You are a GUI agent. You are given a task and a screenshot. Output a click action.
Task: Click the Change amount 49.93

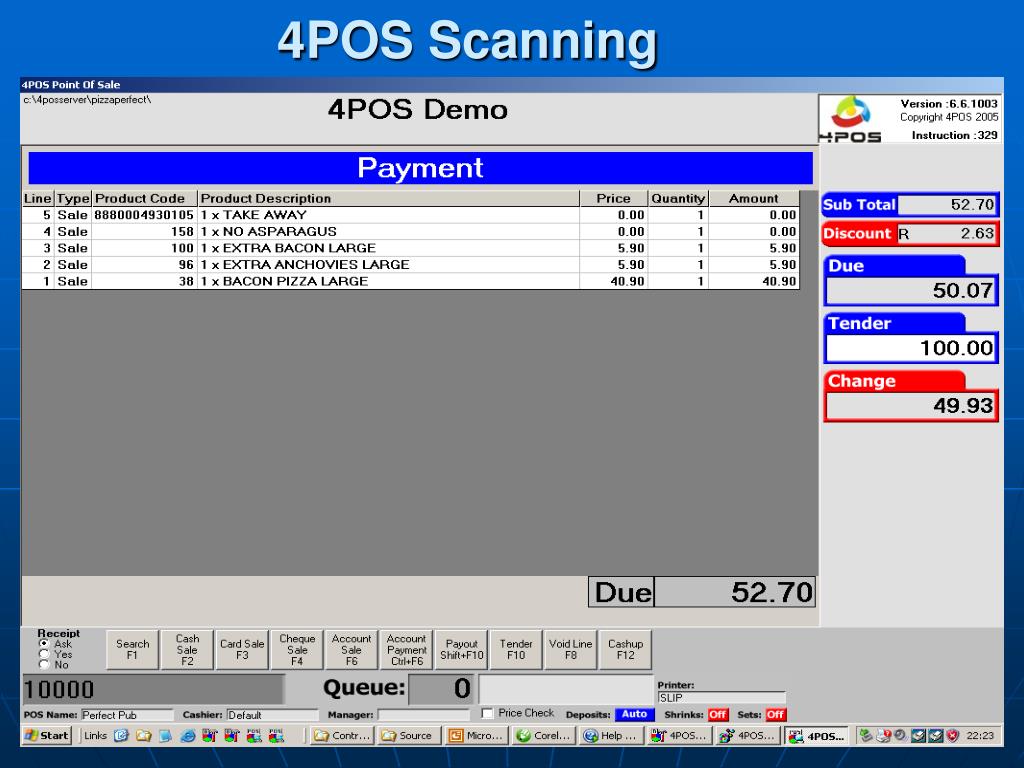pyautogui.click(x=911, y=406)
